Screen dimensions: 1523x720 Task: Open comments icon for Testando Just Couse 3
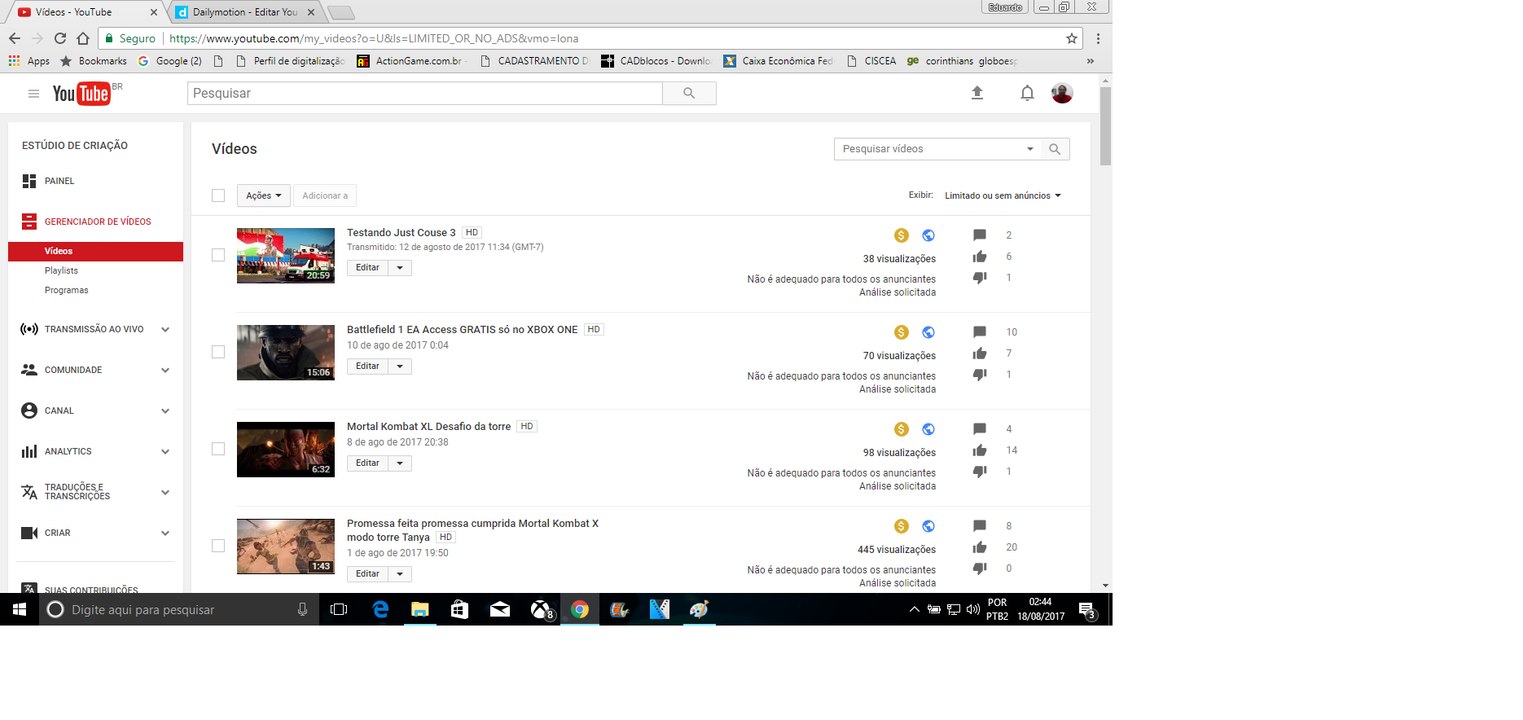click(x=980, y=235)
